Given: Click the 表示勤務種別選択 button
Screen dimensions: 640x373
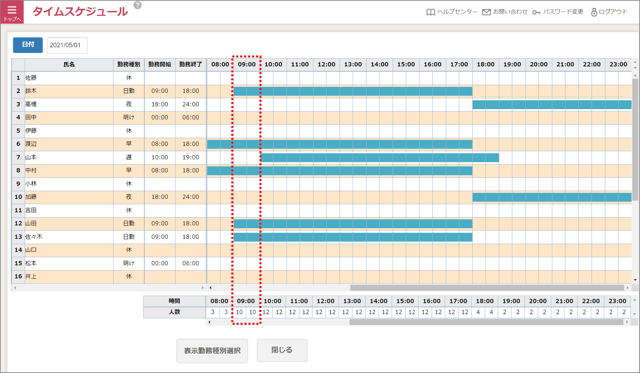Looking at the screenshot, I should tap(212, 351).
